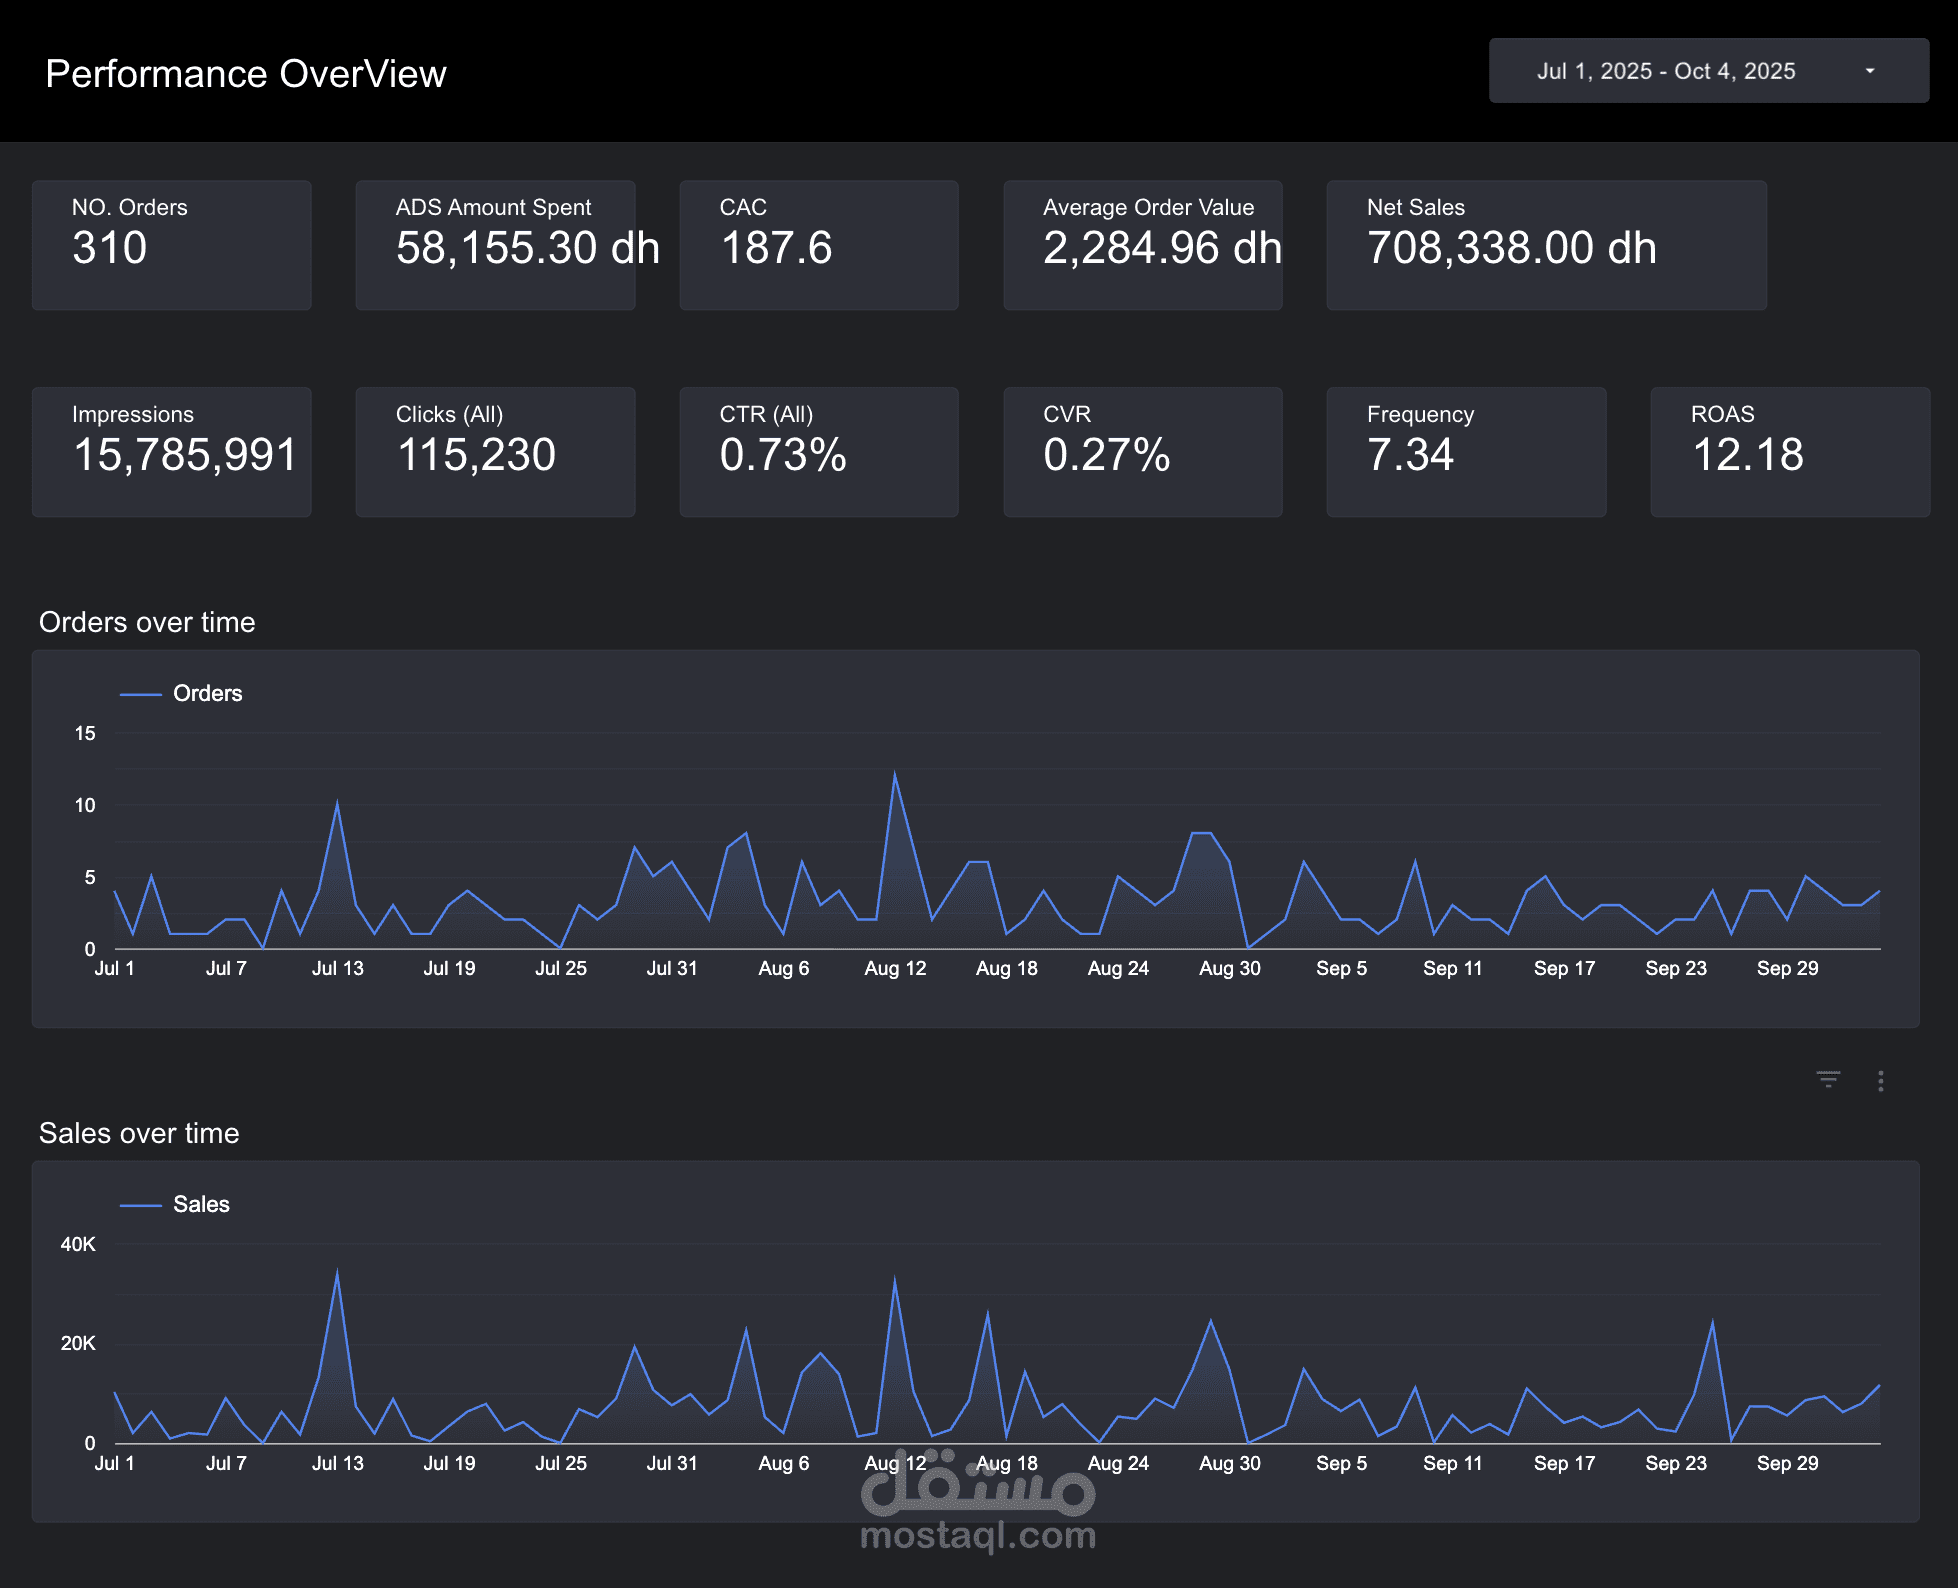Toggle the Orders legend series
The image size is (1958, 1588).
pyautogui.click(x=207, y=693)
